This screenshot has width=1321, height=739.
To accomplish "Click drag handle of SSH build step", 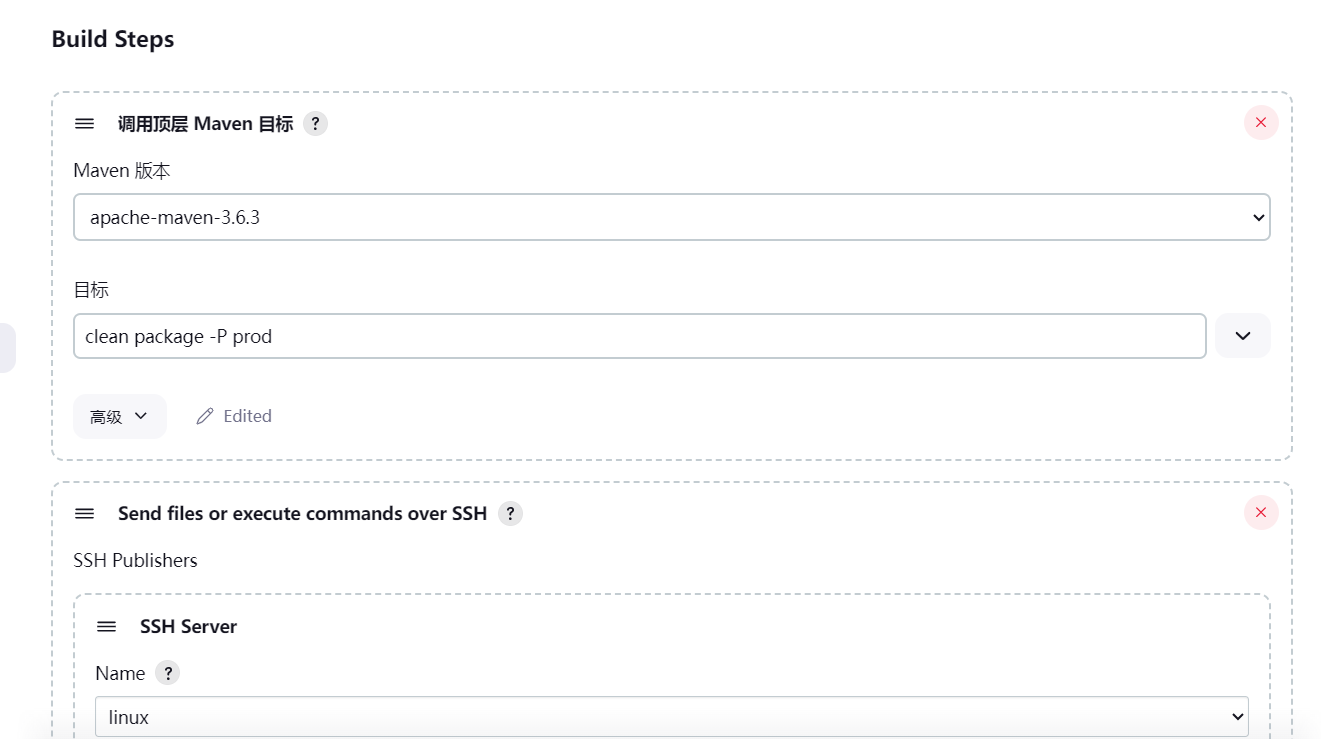I will click(x=85, y=513).
